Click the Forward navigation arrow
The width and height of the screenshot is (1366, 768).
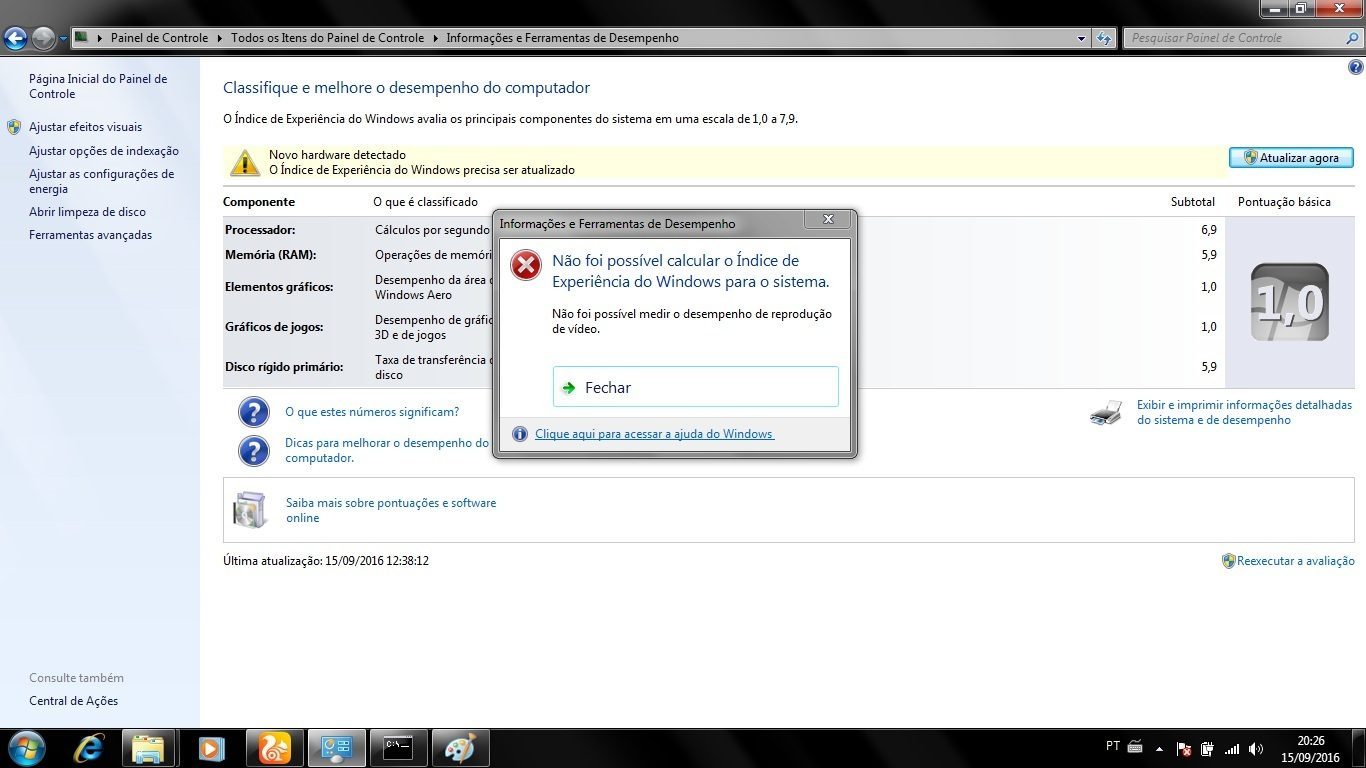pyautogui.click(x=43, y=38)
